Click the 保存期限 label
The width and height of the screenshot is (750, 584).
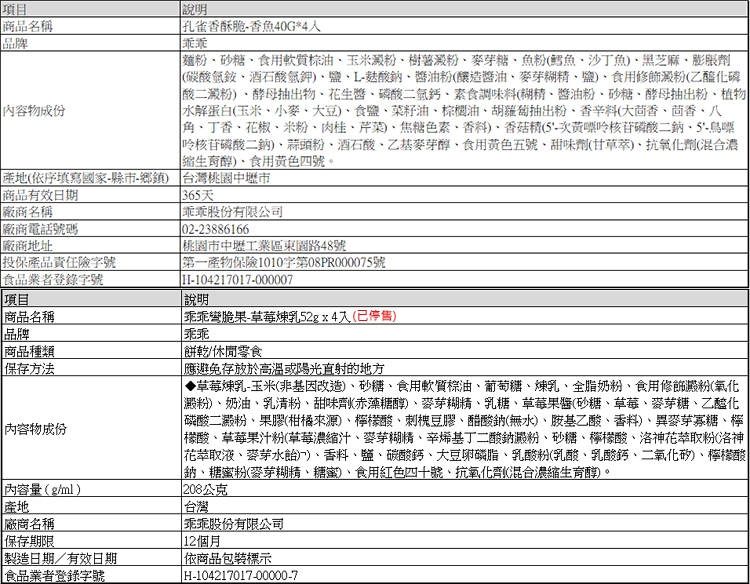[29, 541]
